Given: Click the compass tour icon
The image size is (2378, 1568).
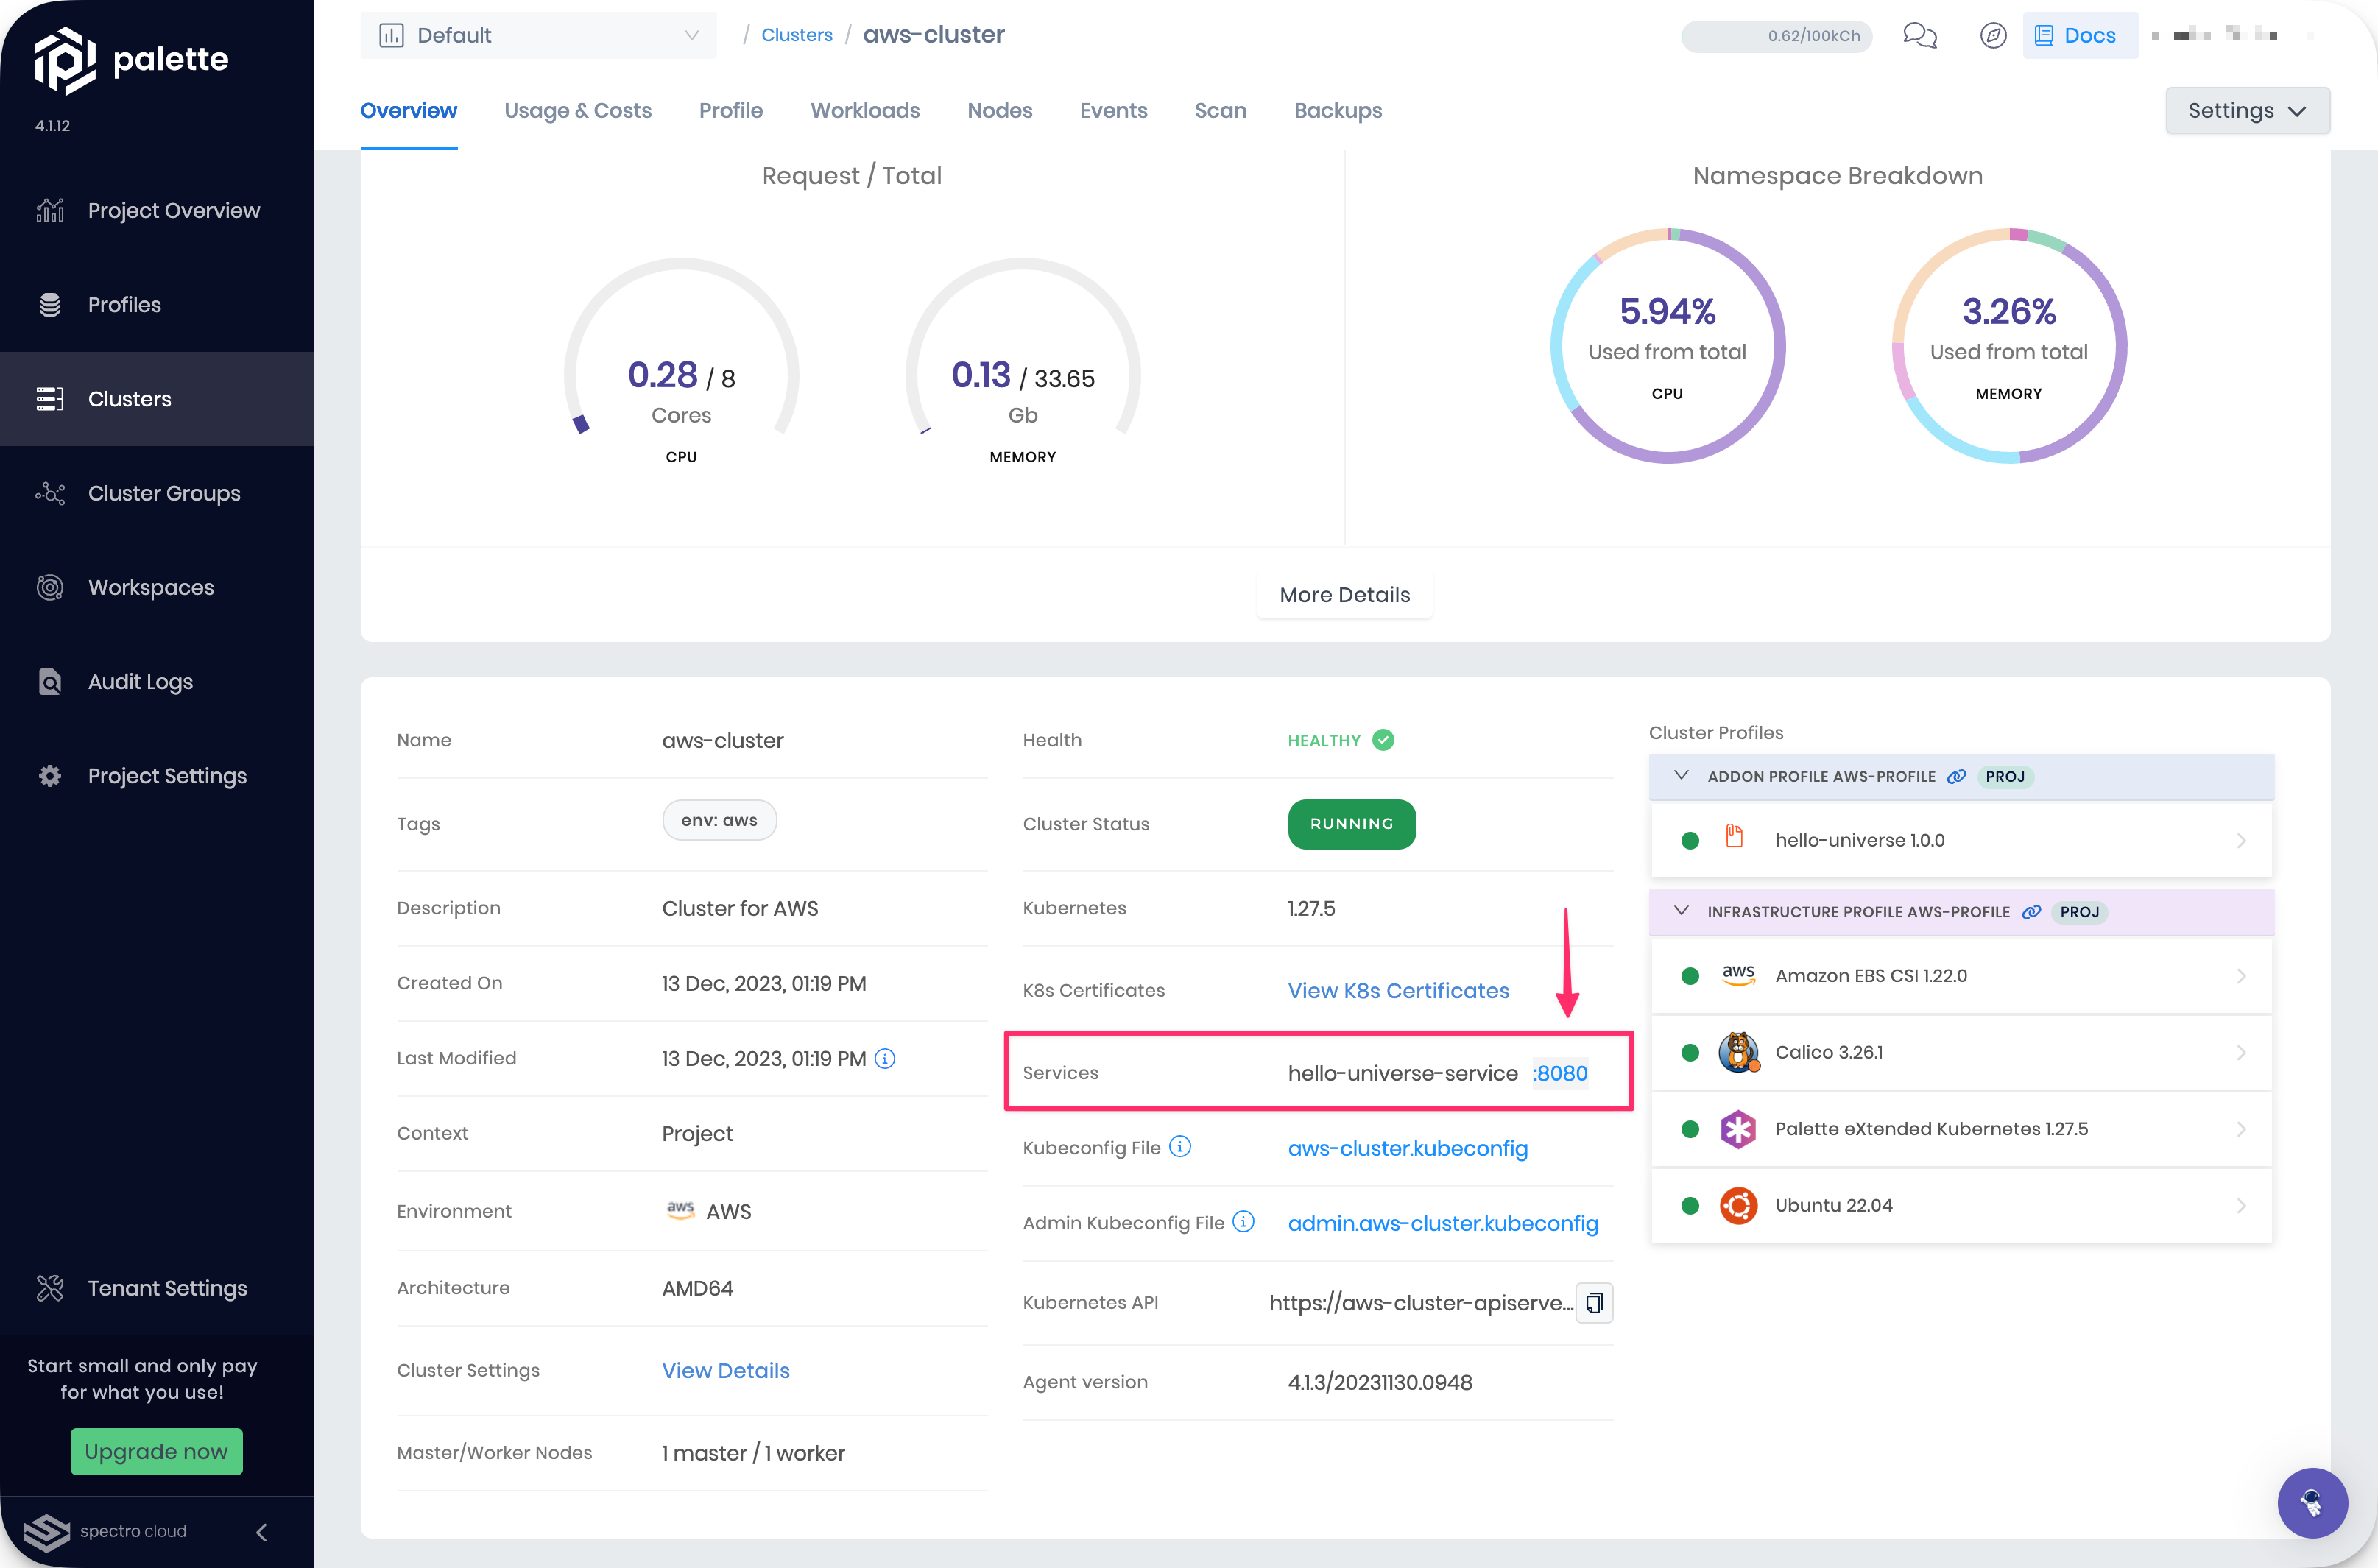Looking at the screenshot, I should (1993, 35).
